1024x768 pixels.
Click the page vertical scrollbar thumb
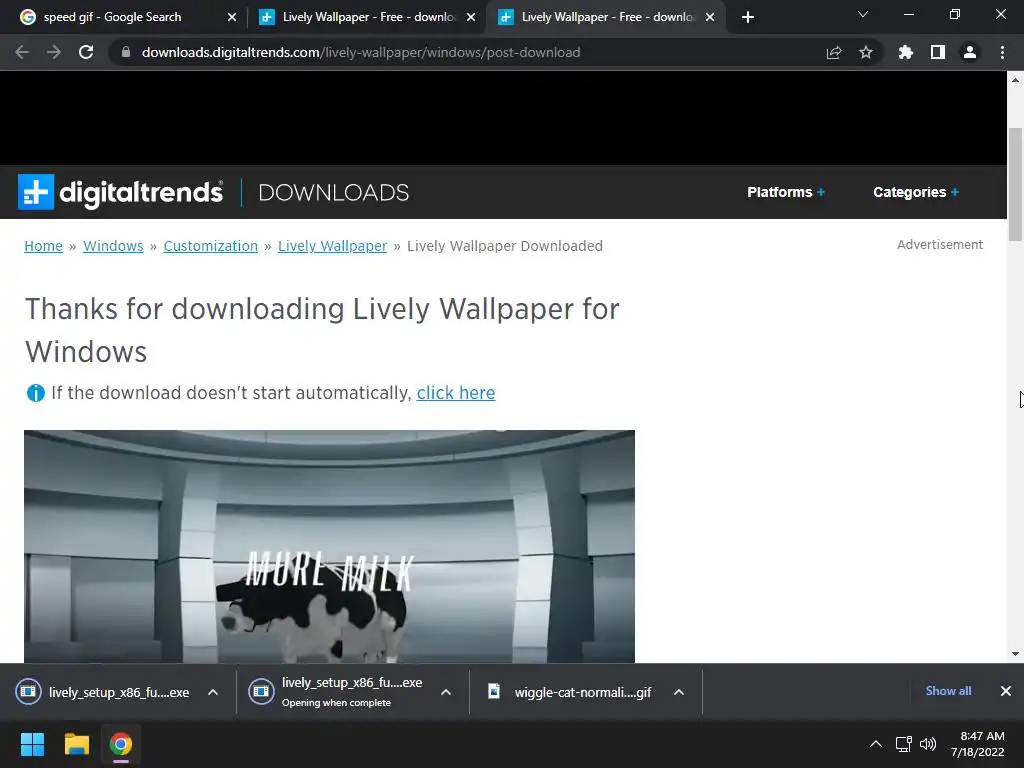1015,184
